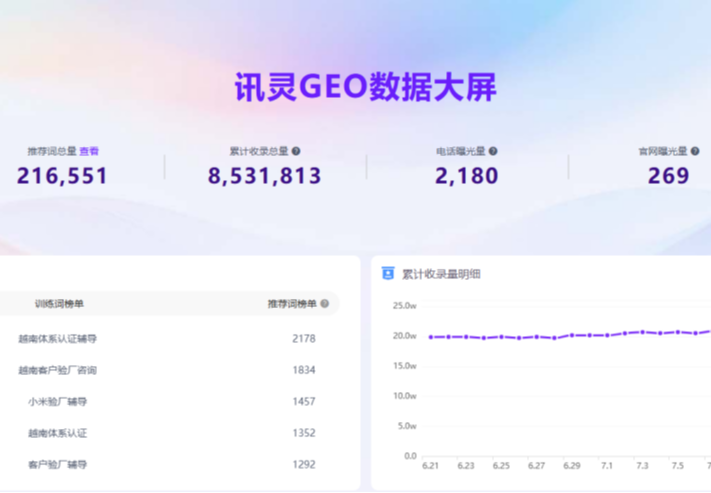
Task: Click the chart data point at 6.29
Action: 572,335
